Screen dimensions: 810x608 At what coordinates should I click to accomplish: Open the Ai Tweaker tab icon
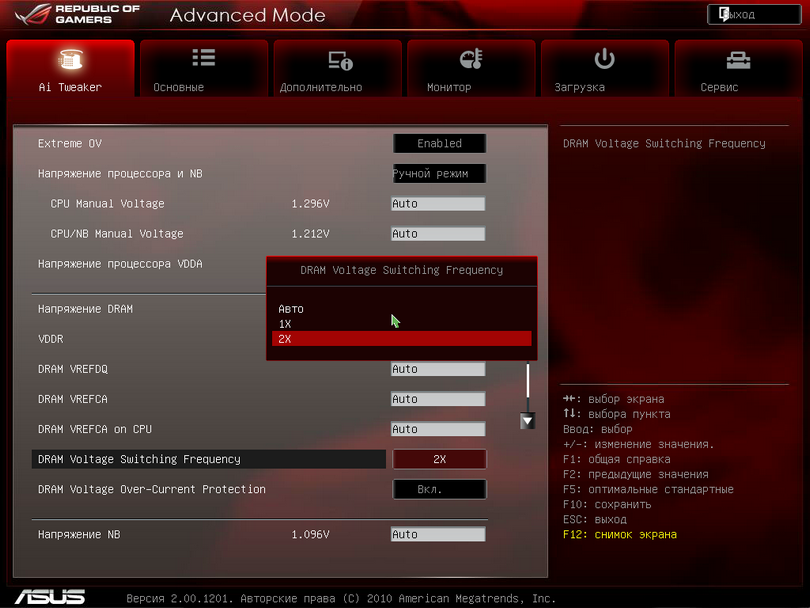click(70, 60)
